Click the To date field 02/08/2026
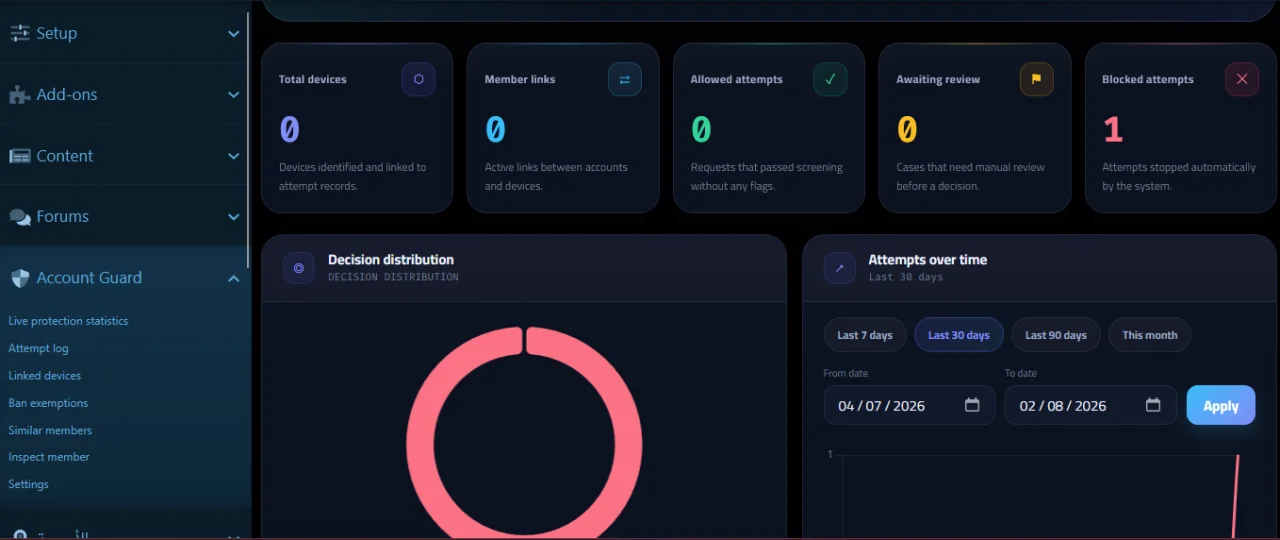Image resolution: width=1280 pixels, height=540 pixels. (1091, 405)
